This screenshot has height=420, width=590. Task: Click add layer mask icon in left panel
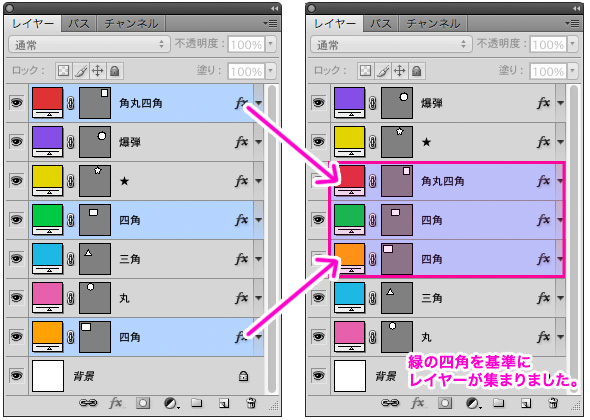point(143,403)
